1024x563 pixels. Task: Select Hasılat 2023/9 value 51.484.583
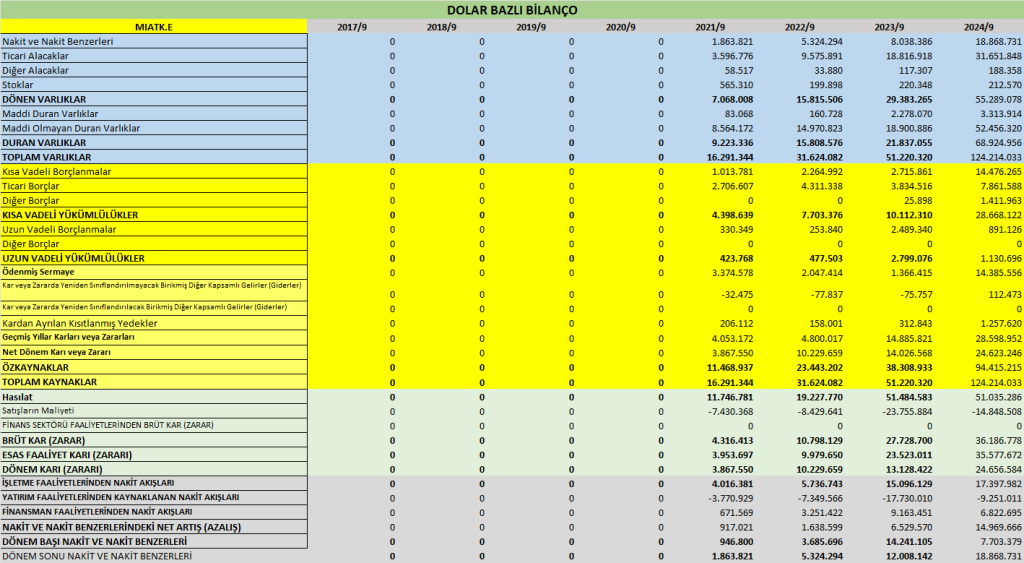pyautogui.click(x=909, y=397)
